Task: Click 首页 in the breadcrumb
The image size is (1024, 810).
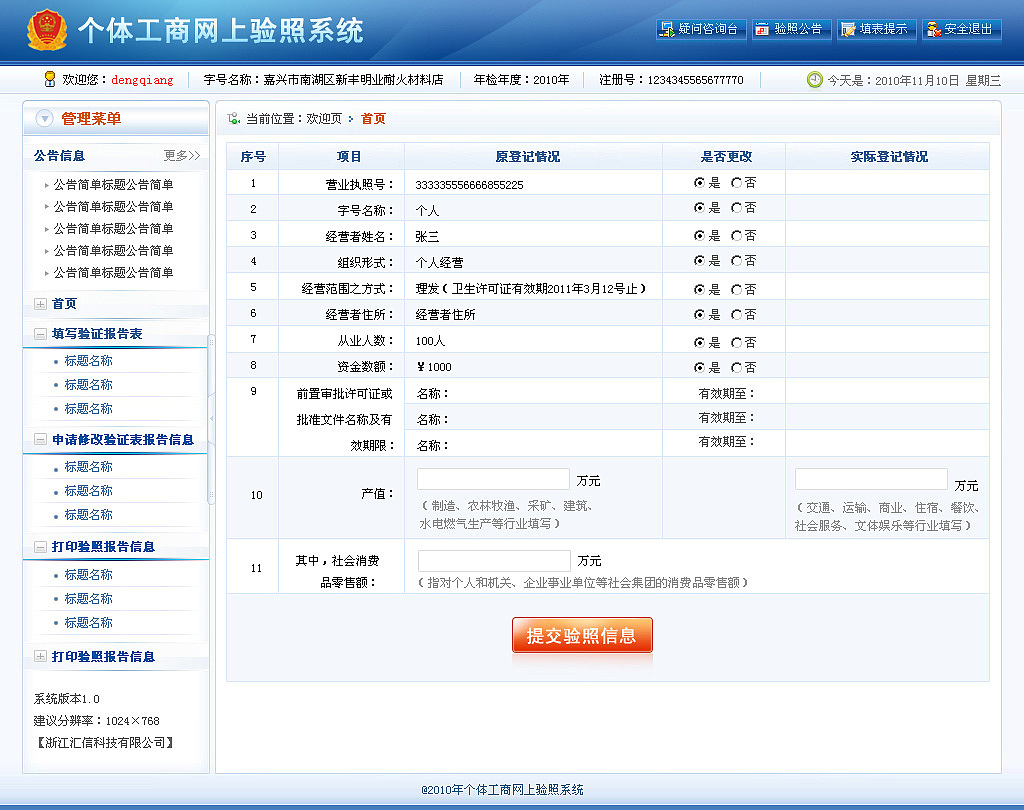Action: click(373, 118)
